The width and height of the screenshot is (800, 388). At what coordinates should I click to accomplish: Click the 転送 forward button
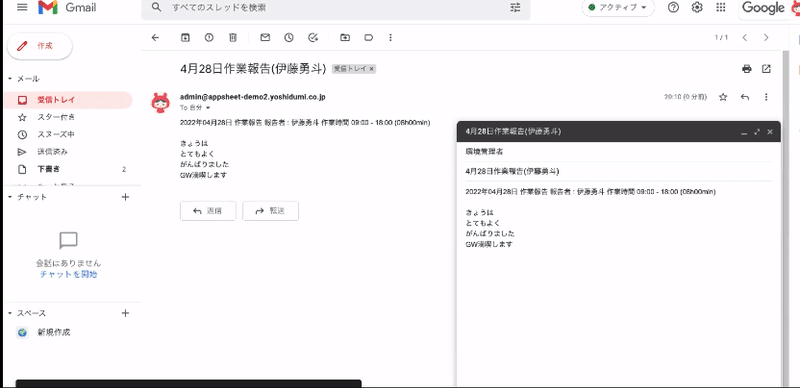click(270, 211)
